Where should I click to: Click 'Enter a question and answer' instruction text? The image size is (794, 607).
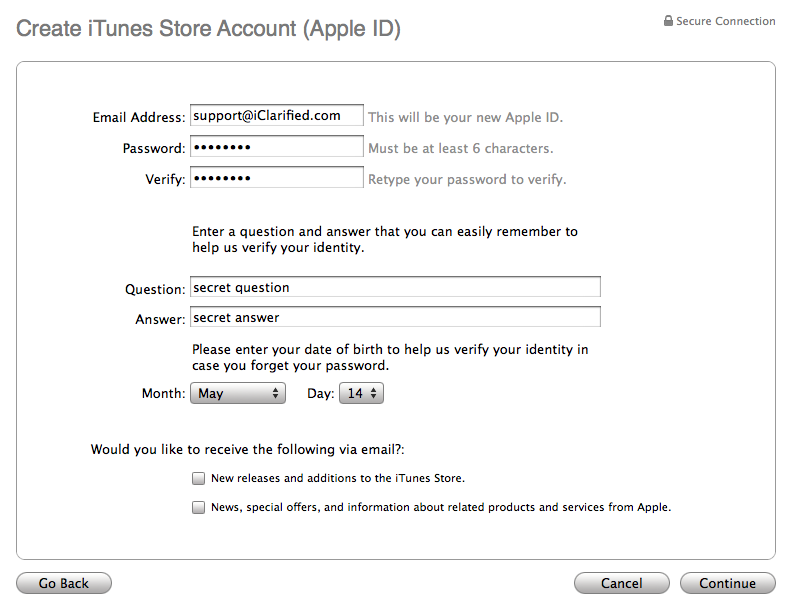[385, 239]
